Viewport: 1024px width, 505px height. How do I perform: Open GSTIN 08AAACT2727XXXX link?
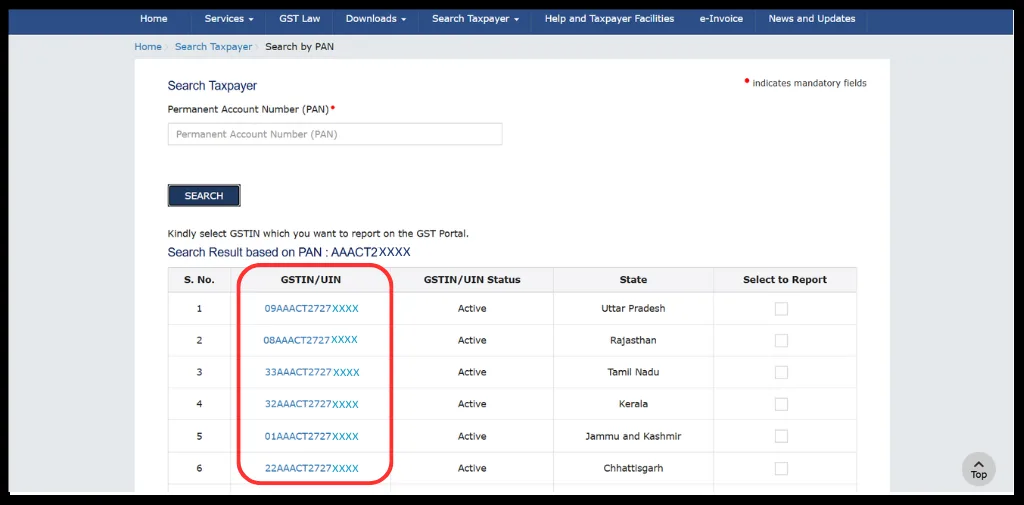pos(311,340)
